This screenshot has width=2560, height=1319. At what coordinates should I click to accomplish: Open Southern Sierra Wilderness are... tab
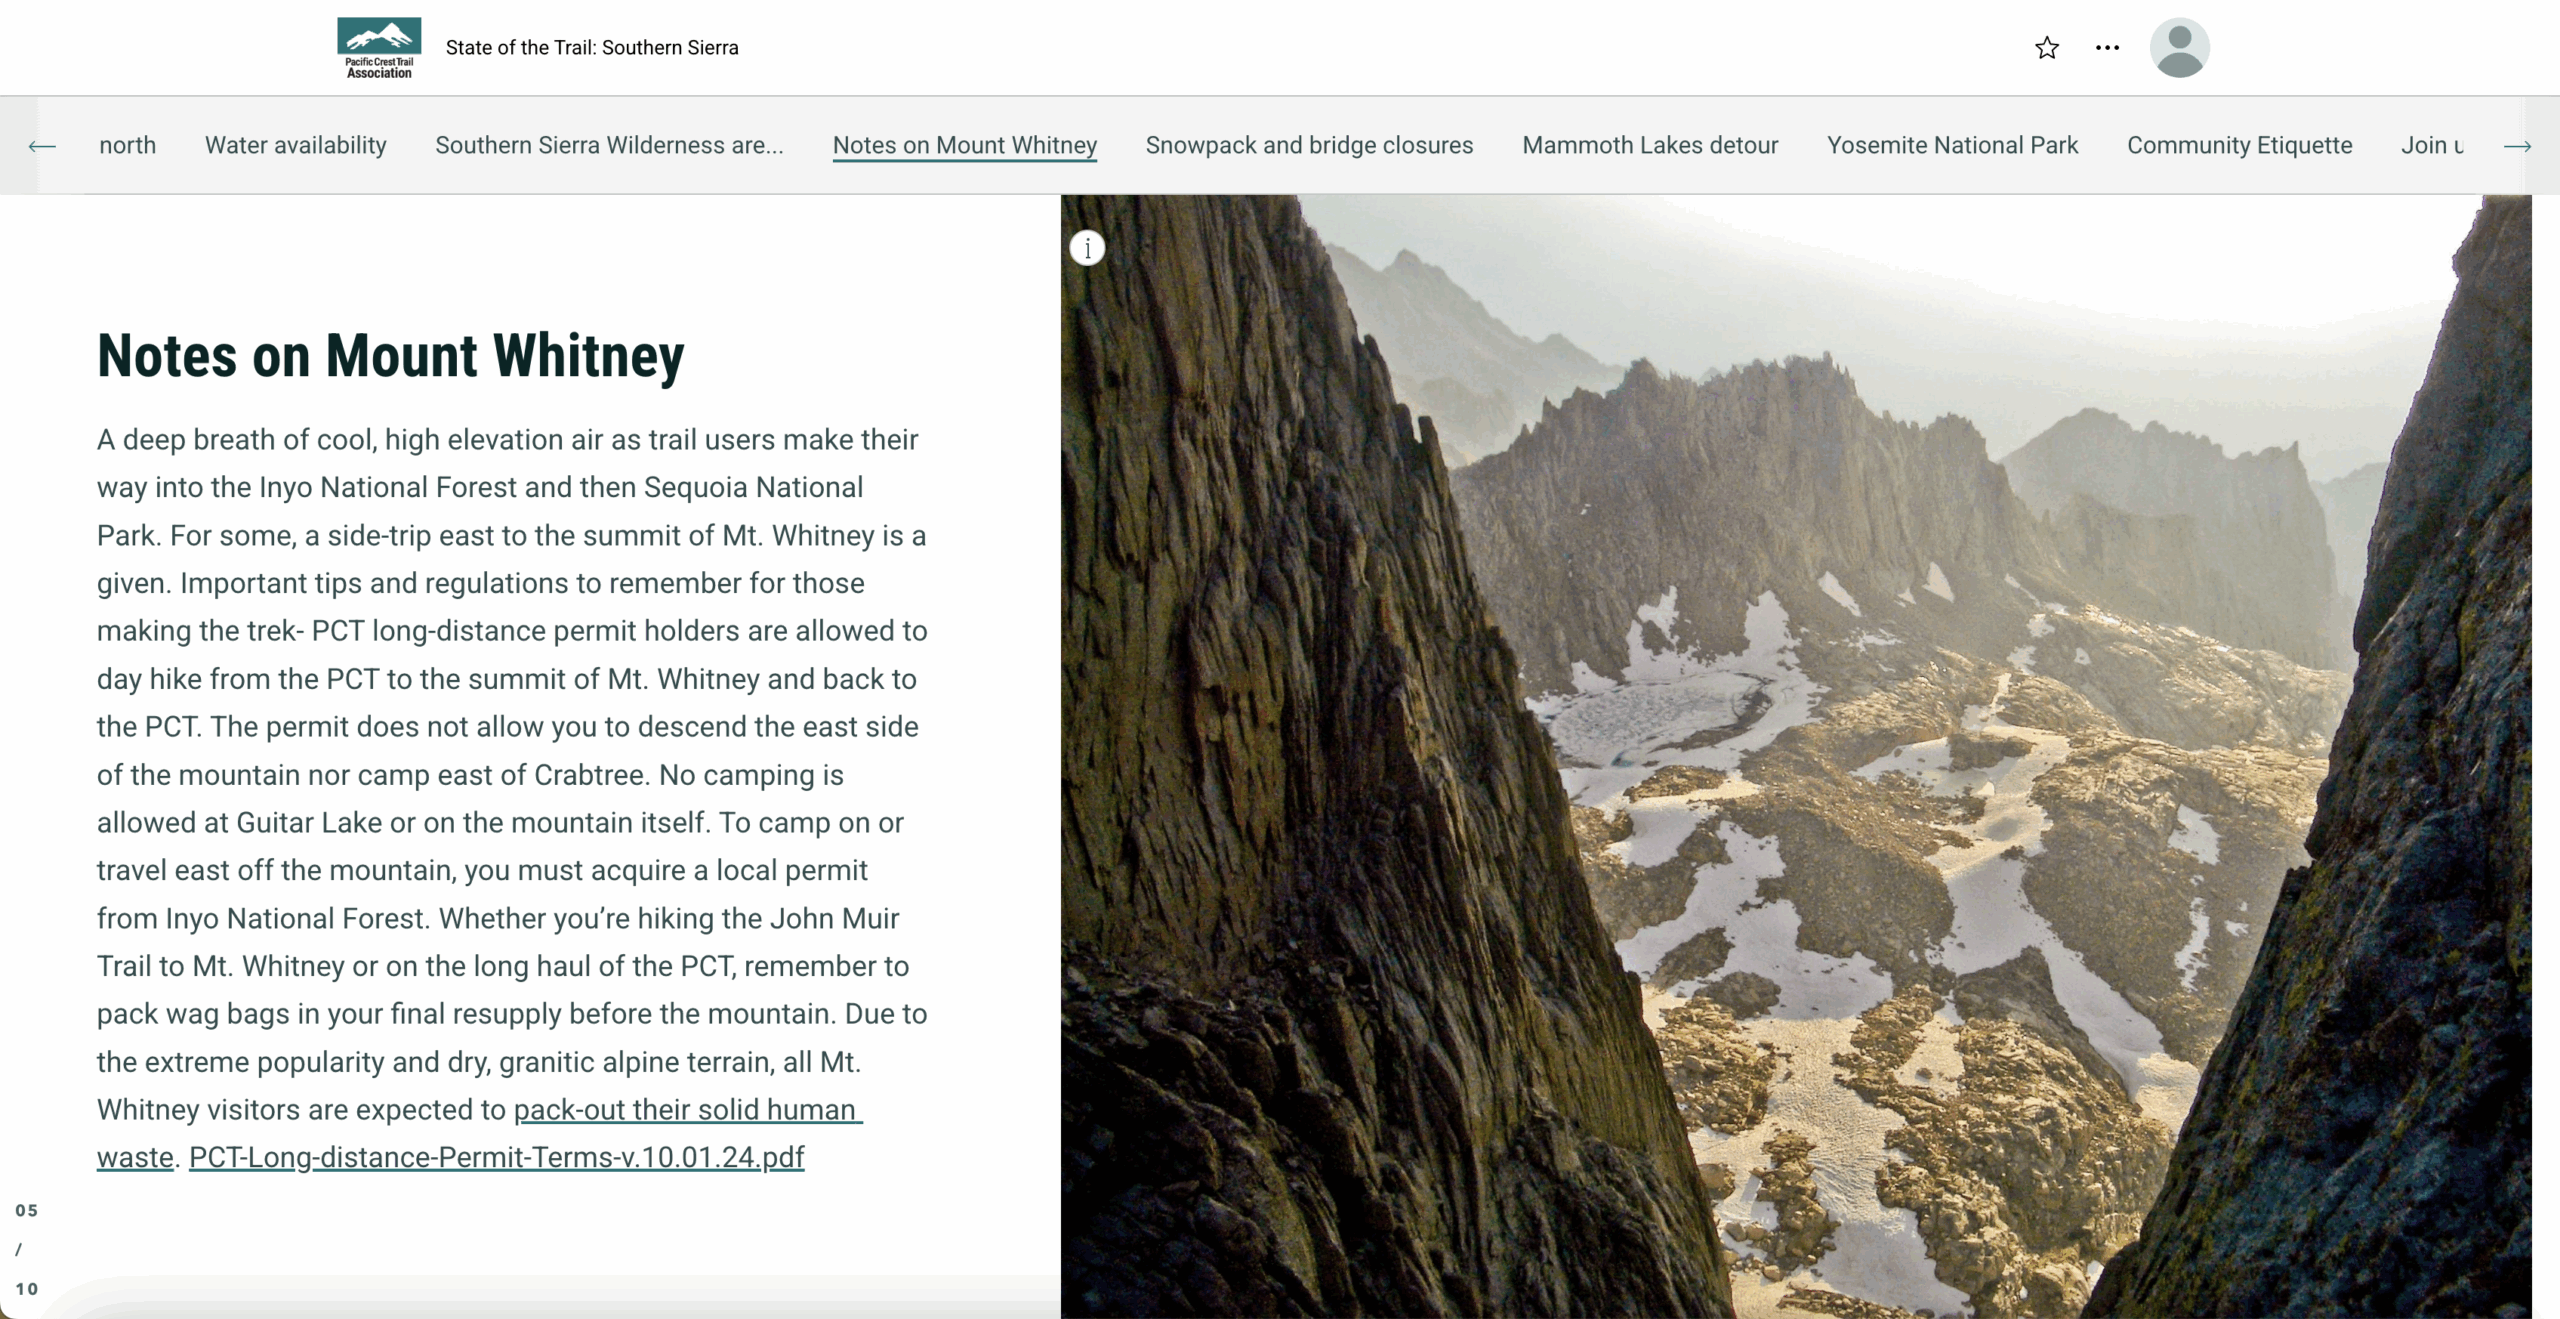(x=609, y=145)
